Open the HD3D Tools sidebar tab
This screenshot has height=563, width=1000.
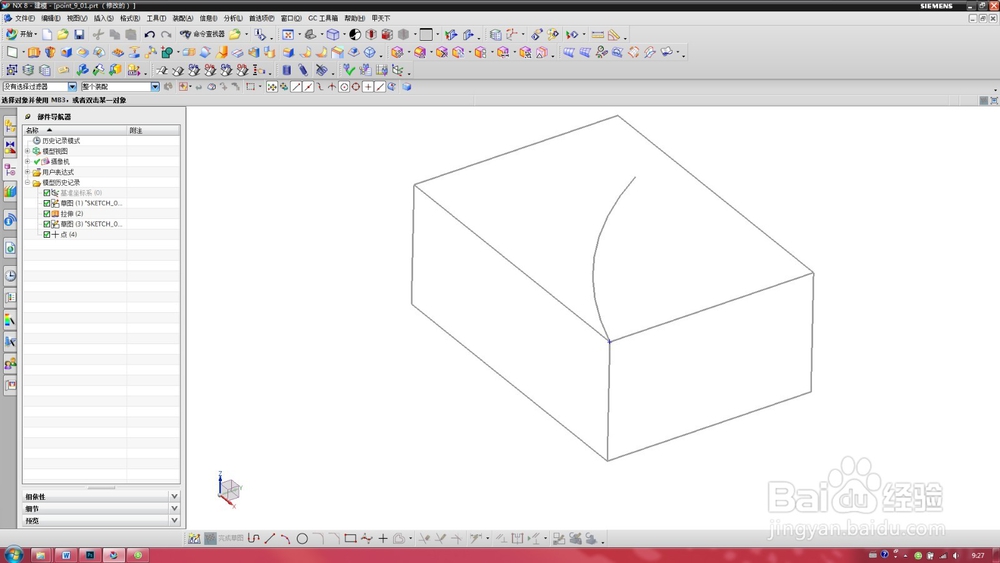(10, 221)
